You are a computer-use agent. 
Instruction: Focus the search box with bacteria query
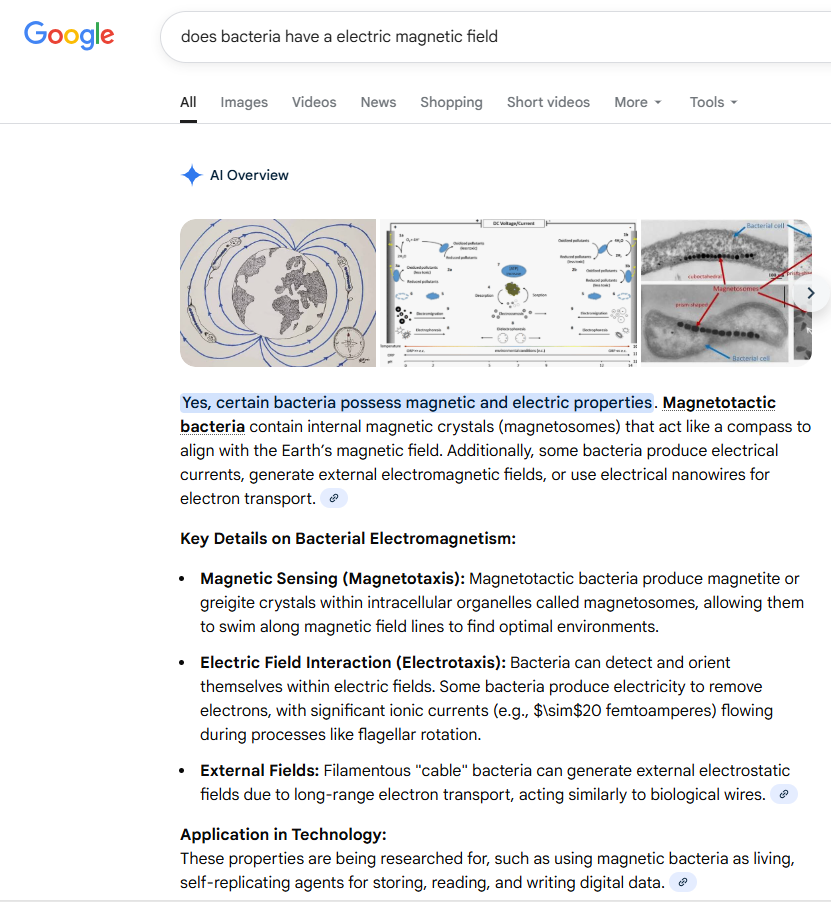(495, 37)
